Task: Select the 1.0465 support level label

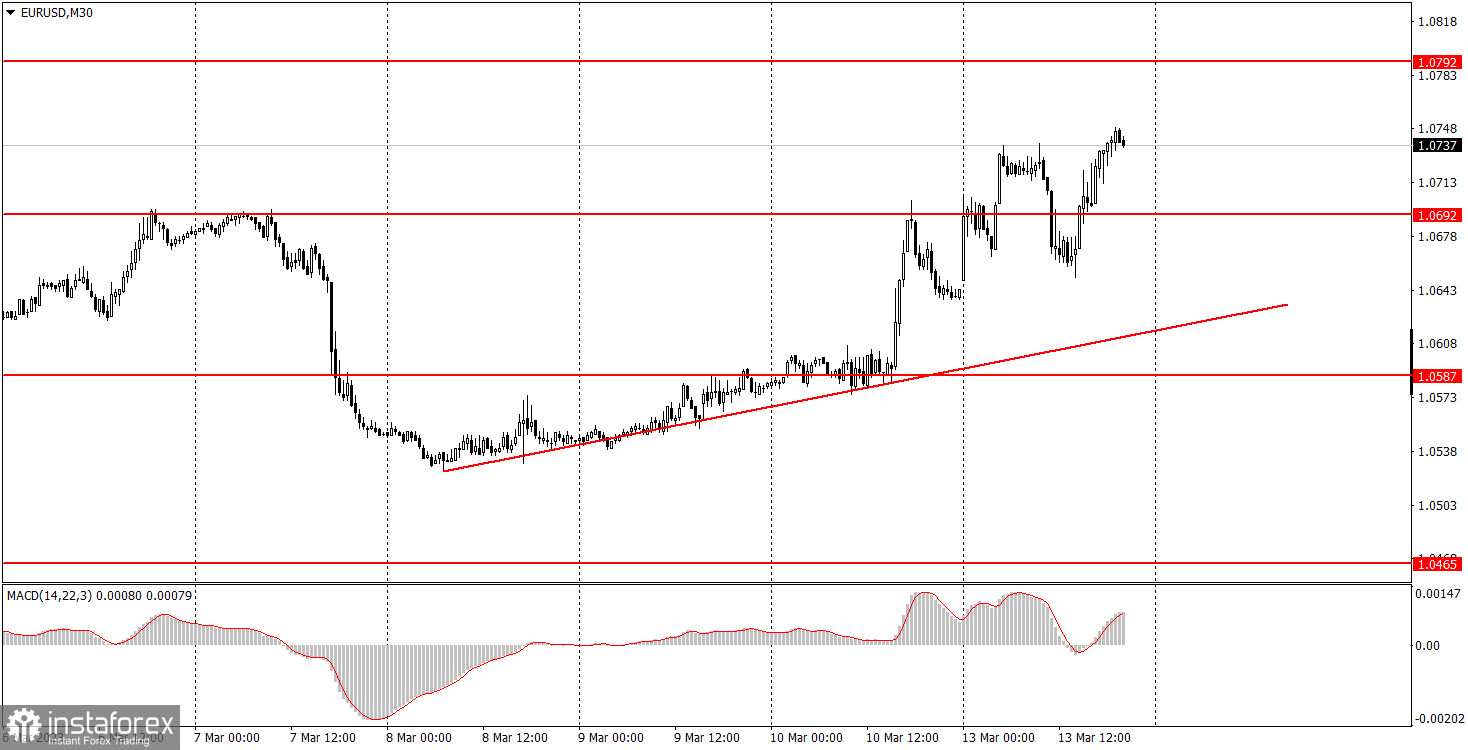Action: pyautogui.click(x=1439, y=565)
